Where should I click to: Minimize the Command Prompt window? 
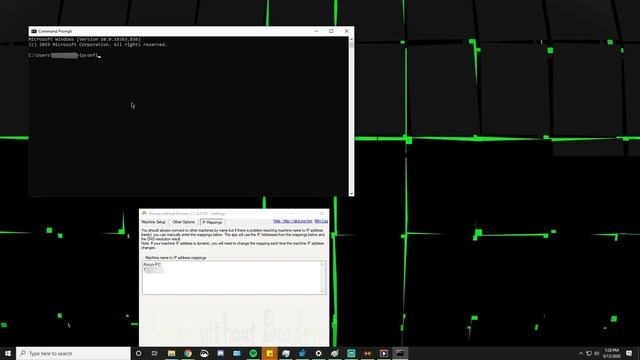pyautogui.click(x=316, y=31)
